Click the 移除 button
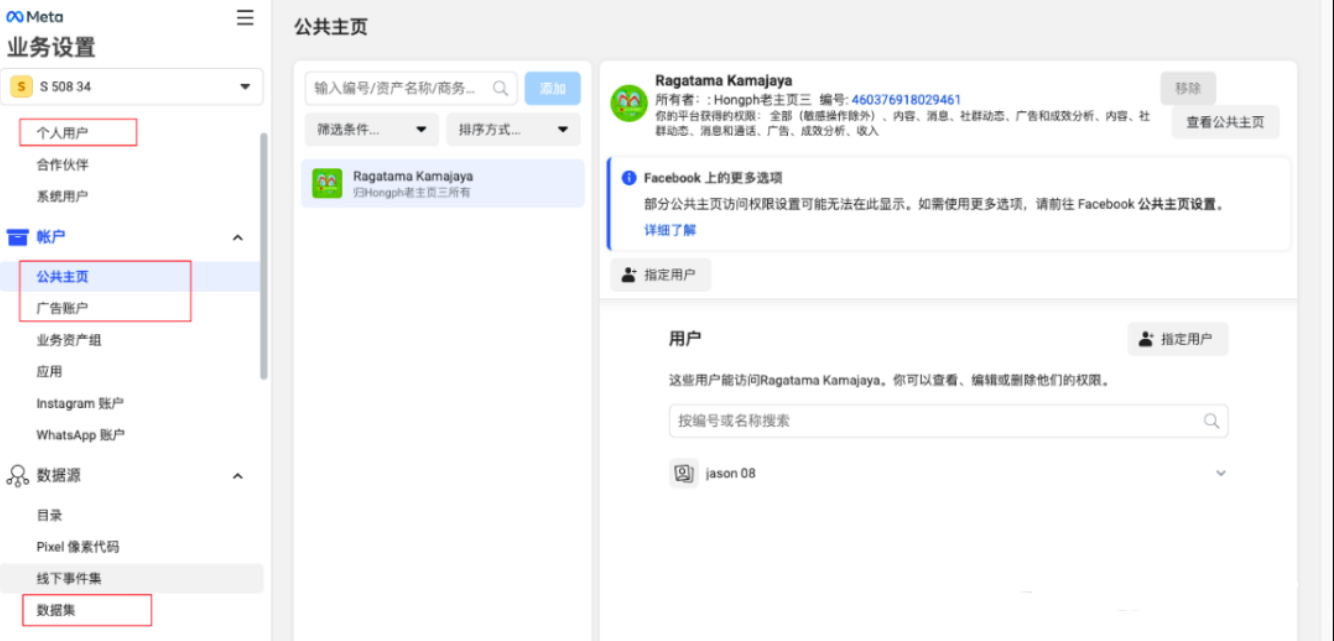Screen dimensions: 1334x641 point(1188,88)
